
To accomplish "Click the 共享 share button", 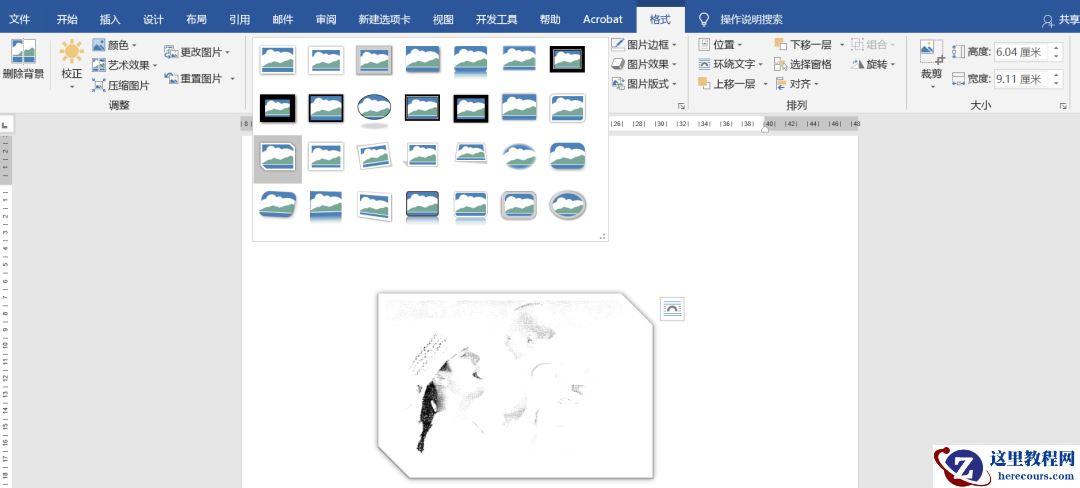I will tap(1060, 21).
